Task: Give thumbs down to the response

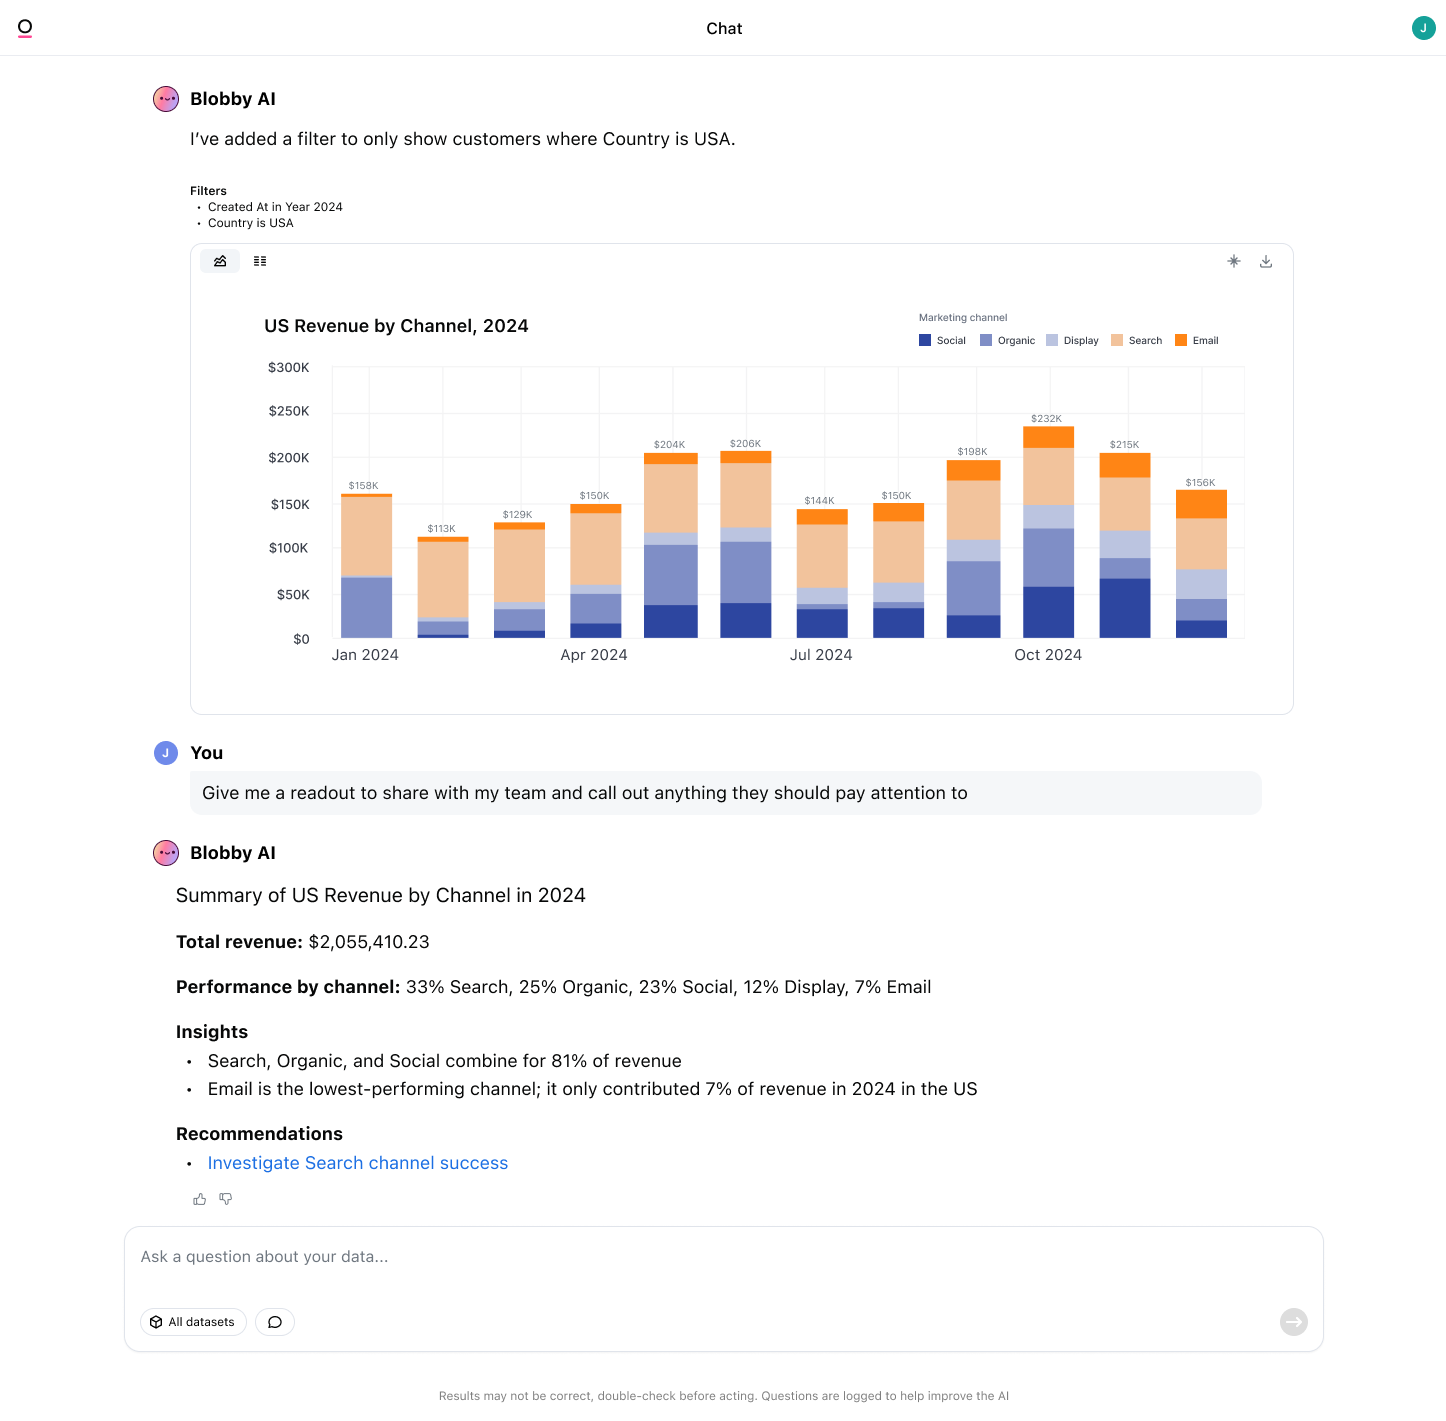Action: (226, 1199)
